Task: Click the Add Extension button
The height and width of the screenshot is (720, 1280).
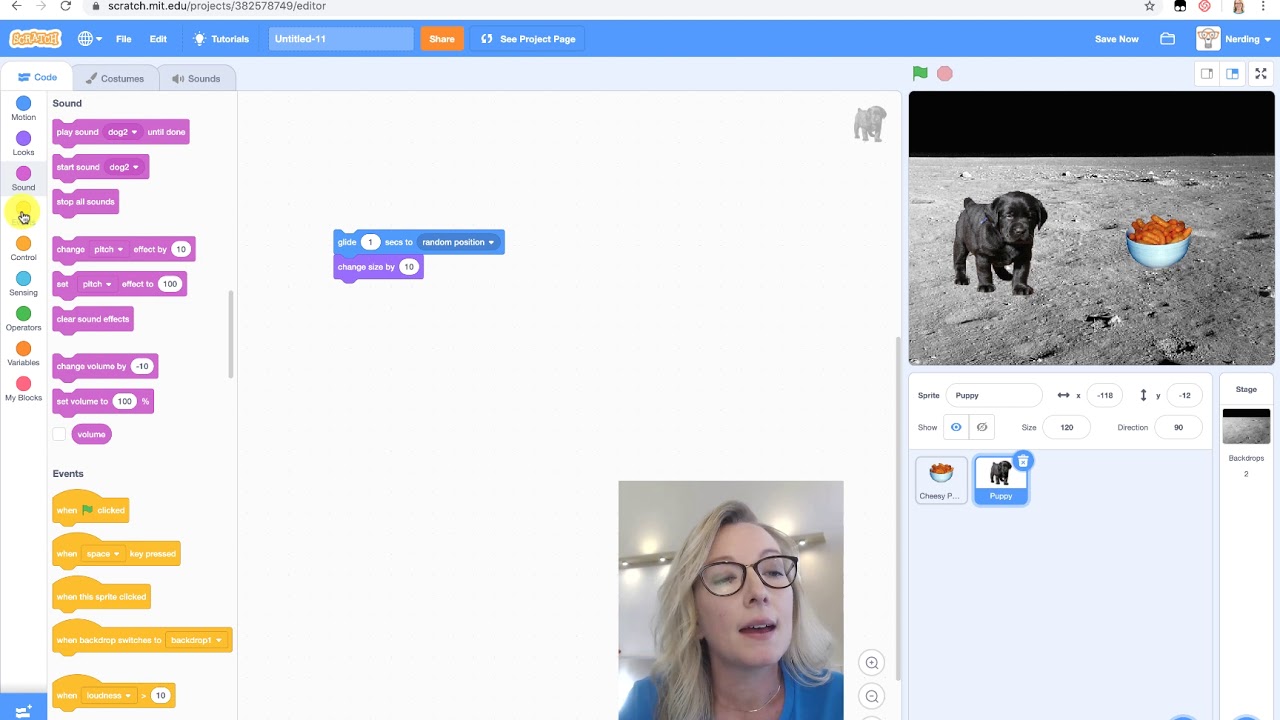Action: point(23,710)
